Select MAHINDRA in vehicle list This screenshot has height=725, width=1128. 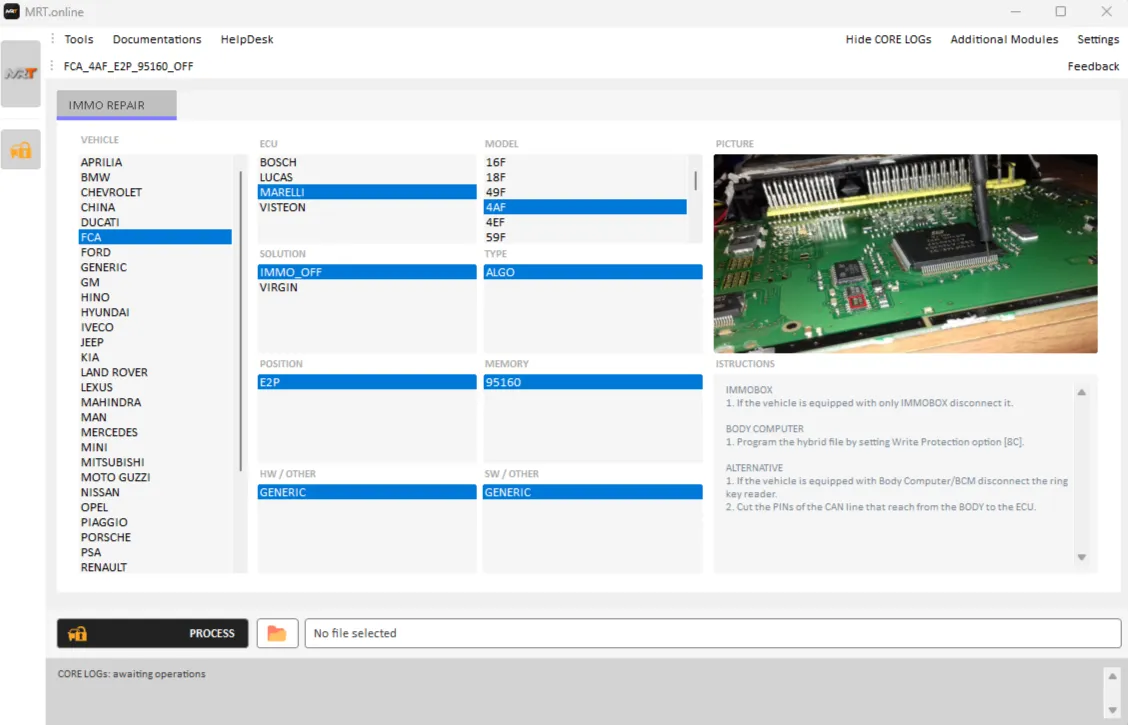(155, 402)
